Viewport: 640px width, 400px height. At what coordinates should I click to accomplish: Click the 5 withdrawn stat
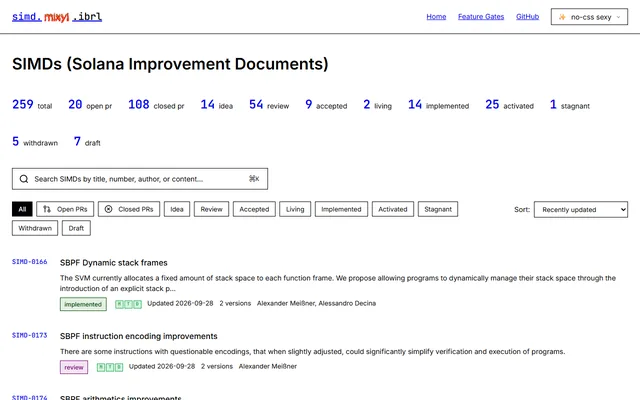pos(35,142)
